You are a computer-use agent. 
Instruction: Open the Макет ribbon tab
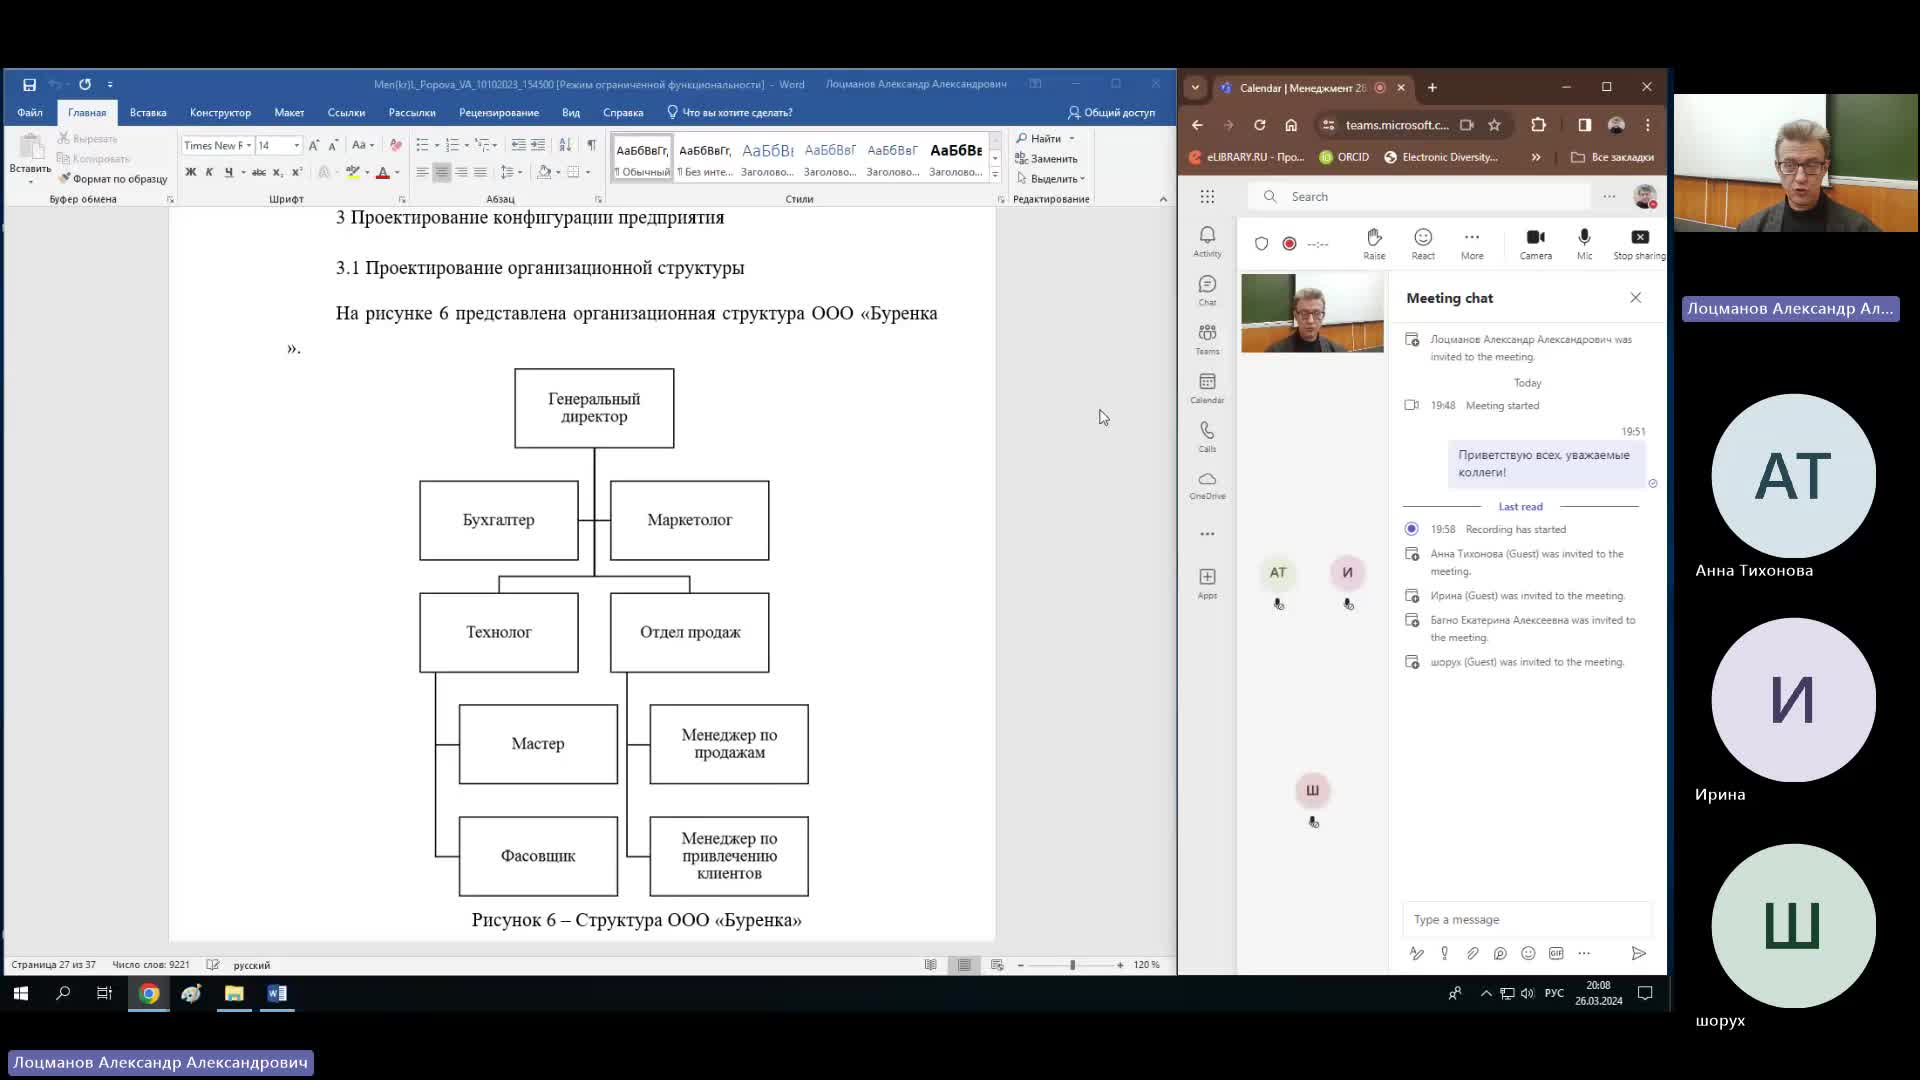(x=289, y=112)
